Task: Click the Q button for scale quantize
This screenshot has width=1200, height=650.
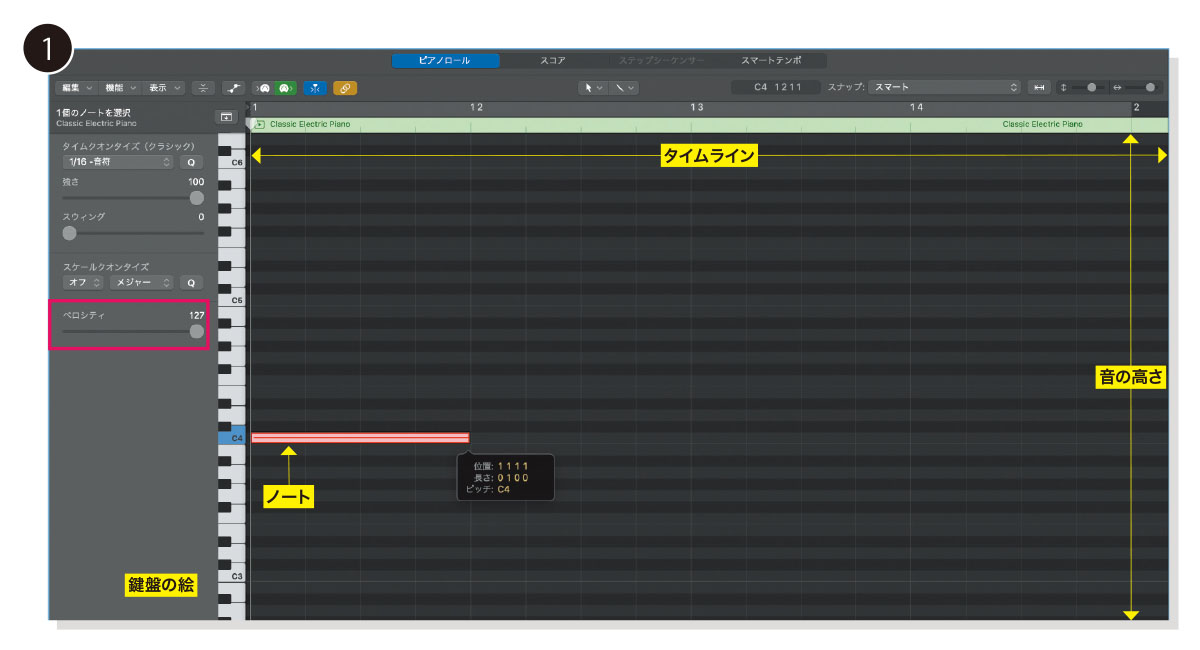Action: 191,283
